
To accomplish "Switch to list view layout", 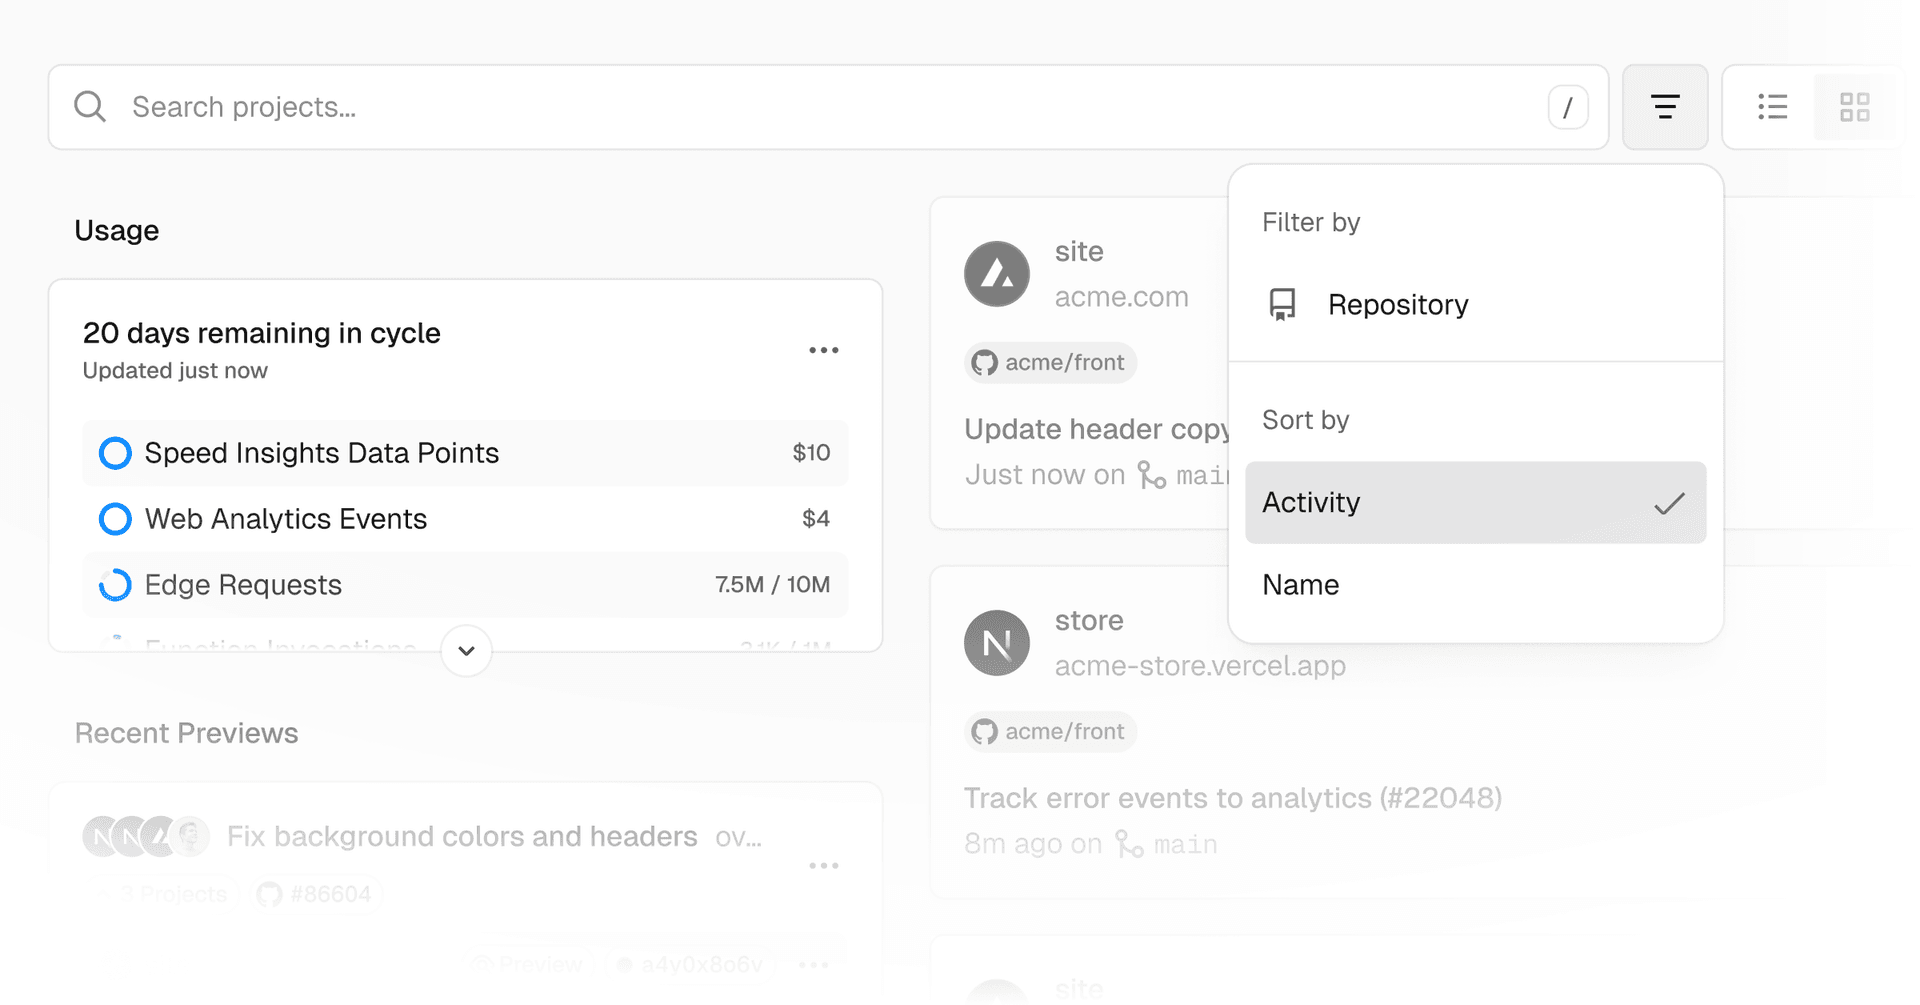I will point(1772,107).
